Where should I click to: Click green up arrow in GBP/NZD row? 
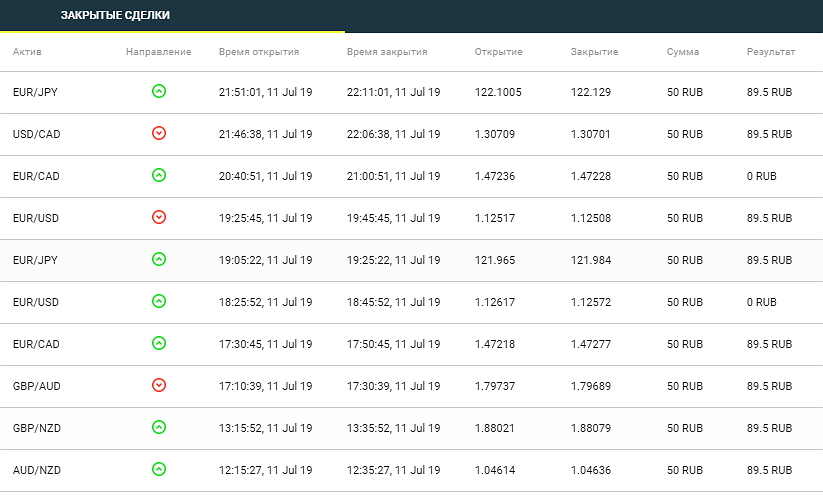(x=159, y=427)
